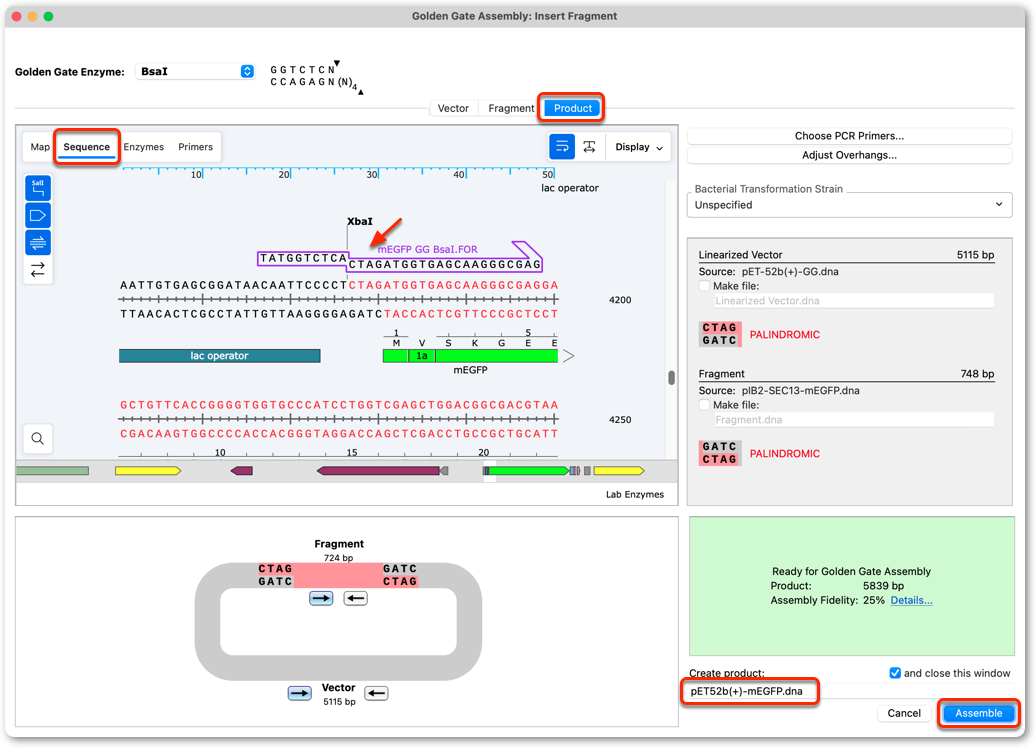Open the Map view tab
This screenshot has width=1036, height=748.
[40, 147]
